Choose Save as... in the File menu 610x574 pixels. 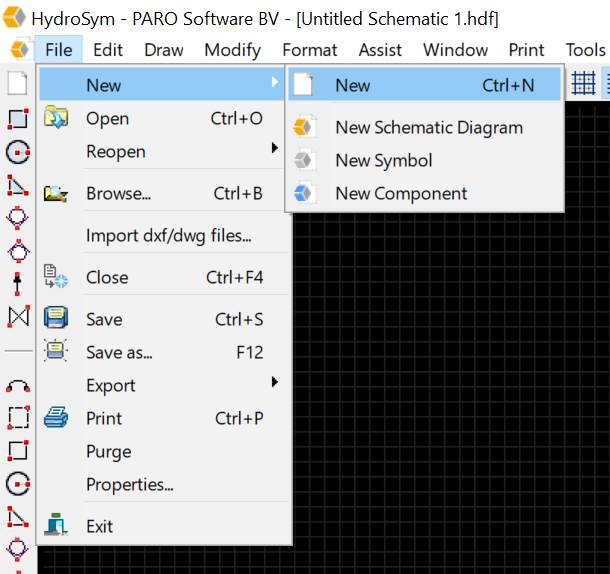165,352
